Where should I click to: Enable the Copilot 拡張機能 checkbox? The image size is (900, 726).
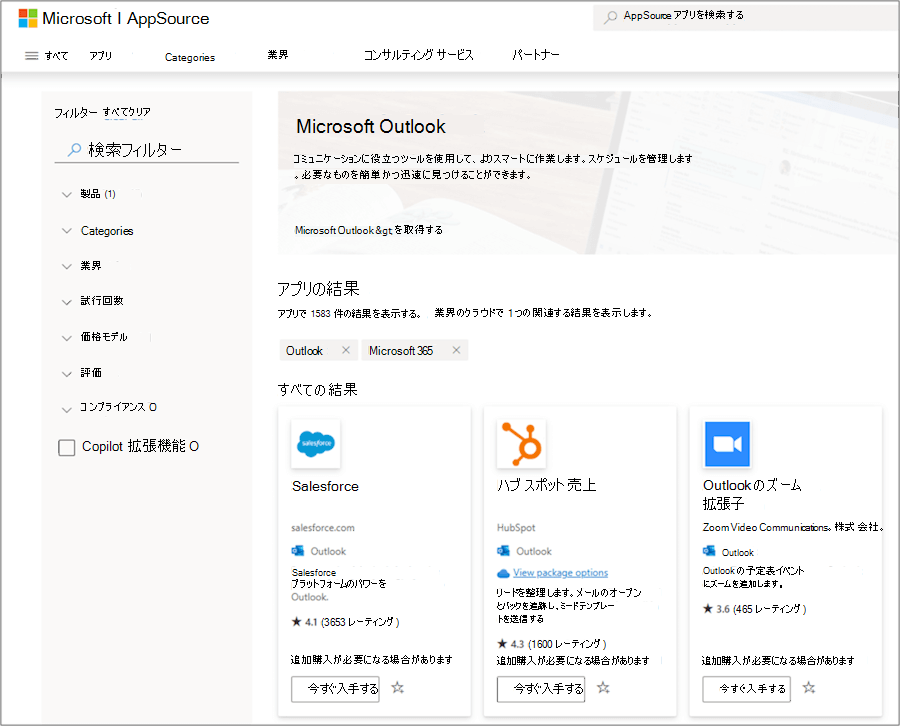tap(67, 448)
